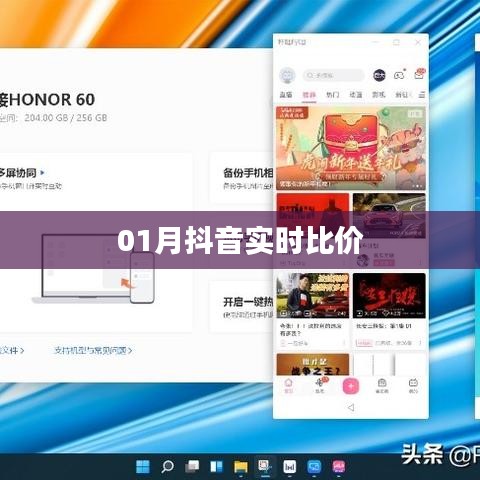Tap the phone back triangle button

point(351,407)
